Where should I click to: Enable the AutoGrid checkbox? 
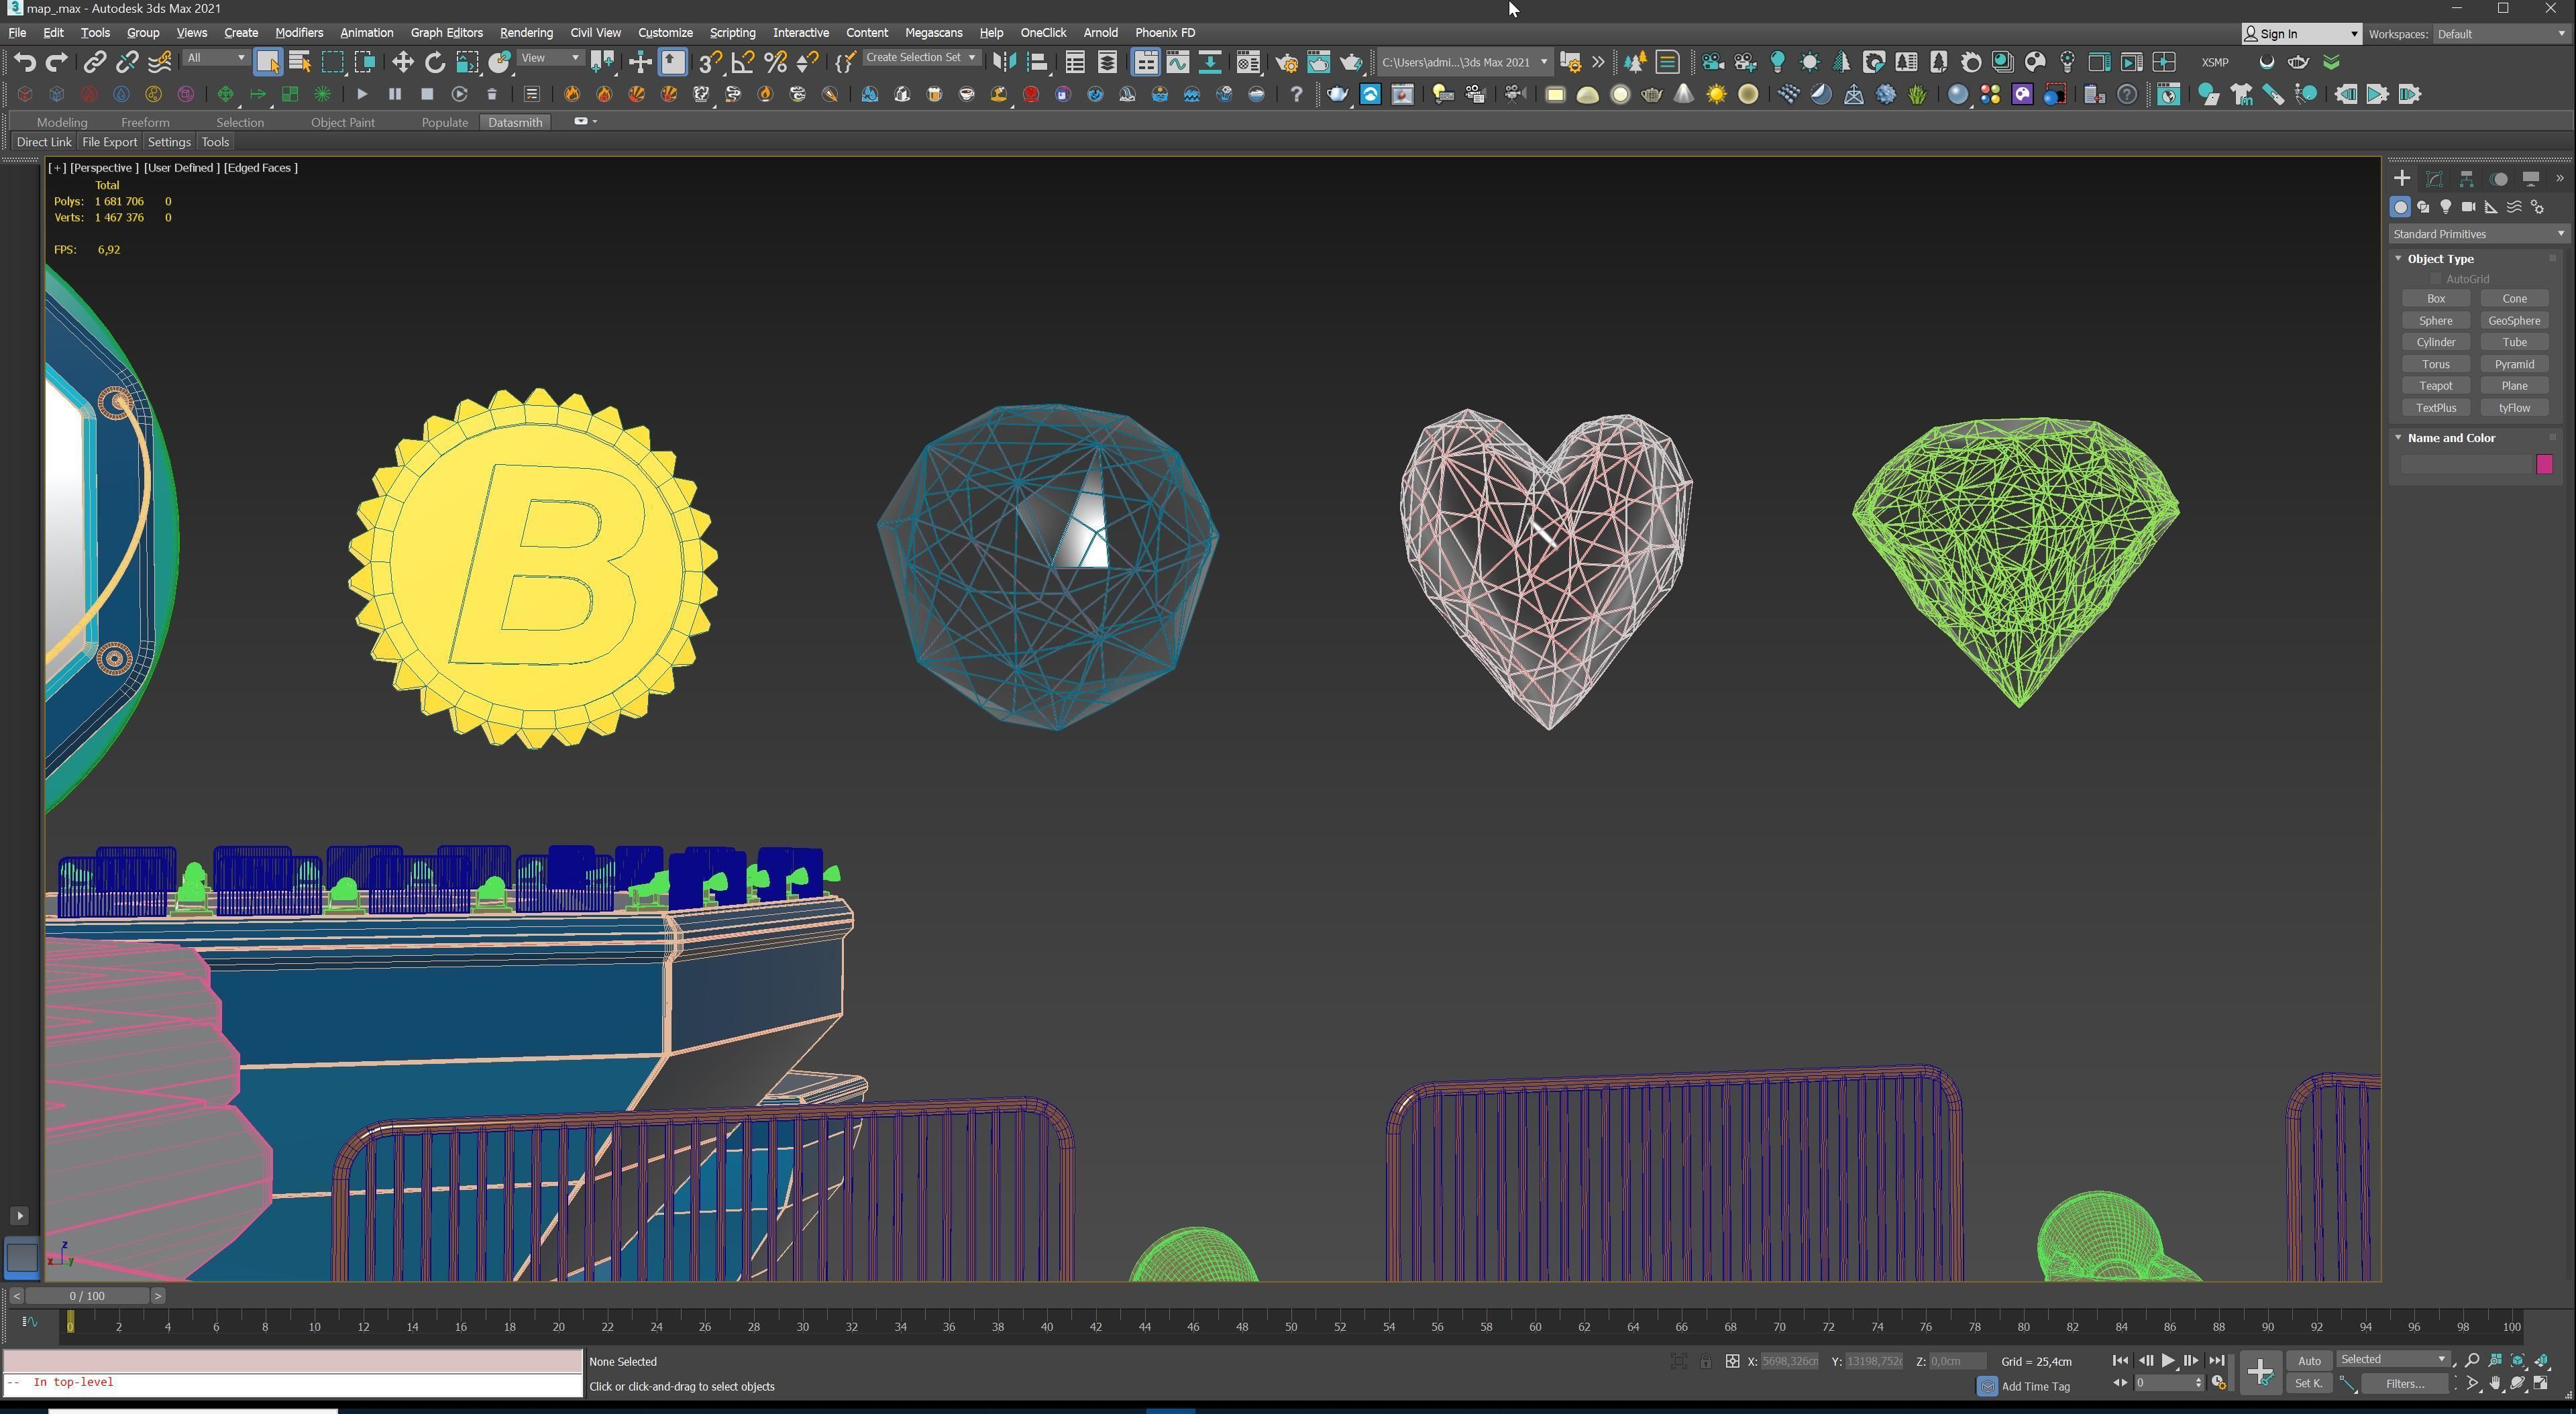pos(2436,279)
